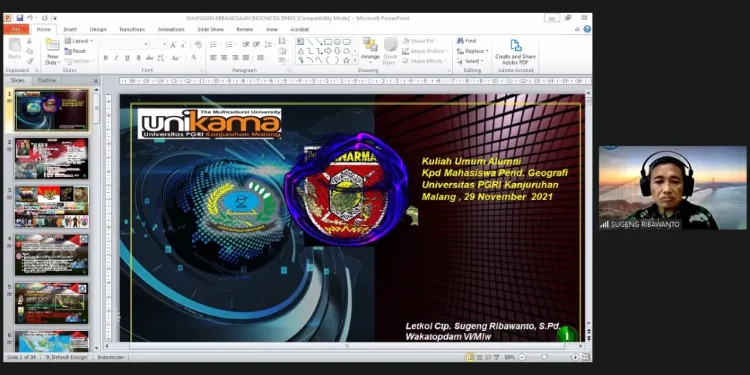Click the columns icon in Paragraph

tap(261, 57)
